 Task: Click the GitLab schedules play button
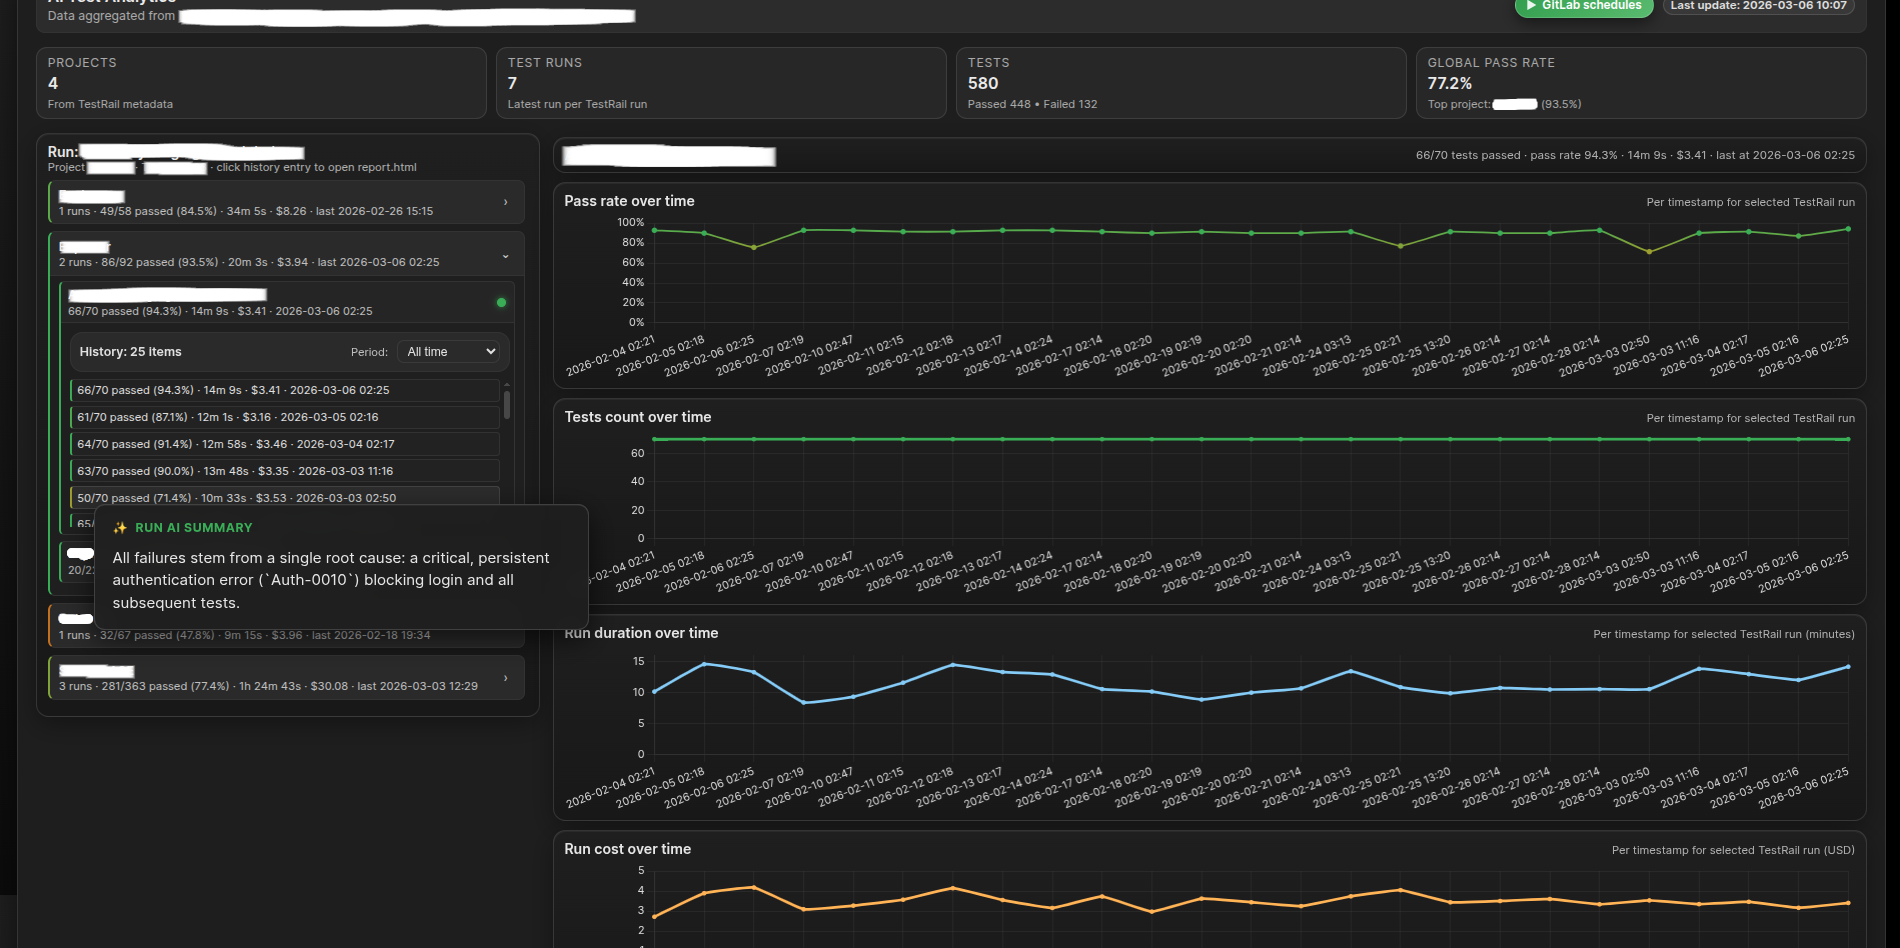(1583, 6)
